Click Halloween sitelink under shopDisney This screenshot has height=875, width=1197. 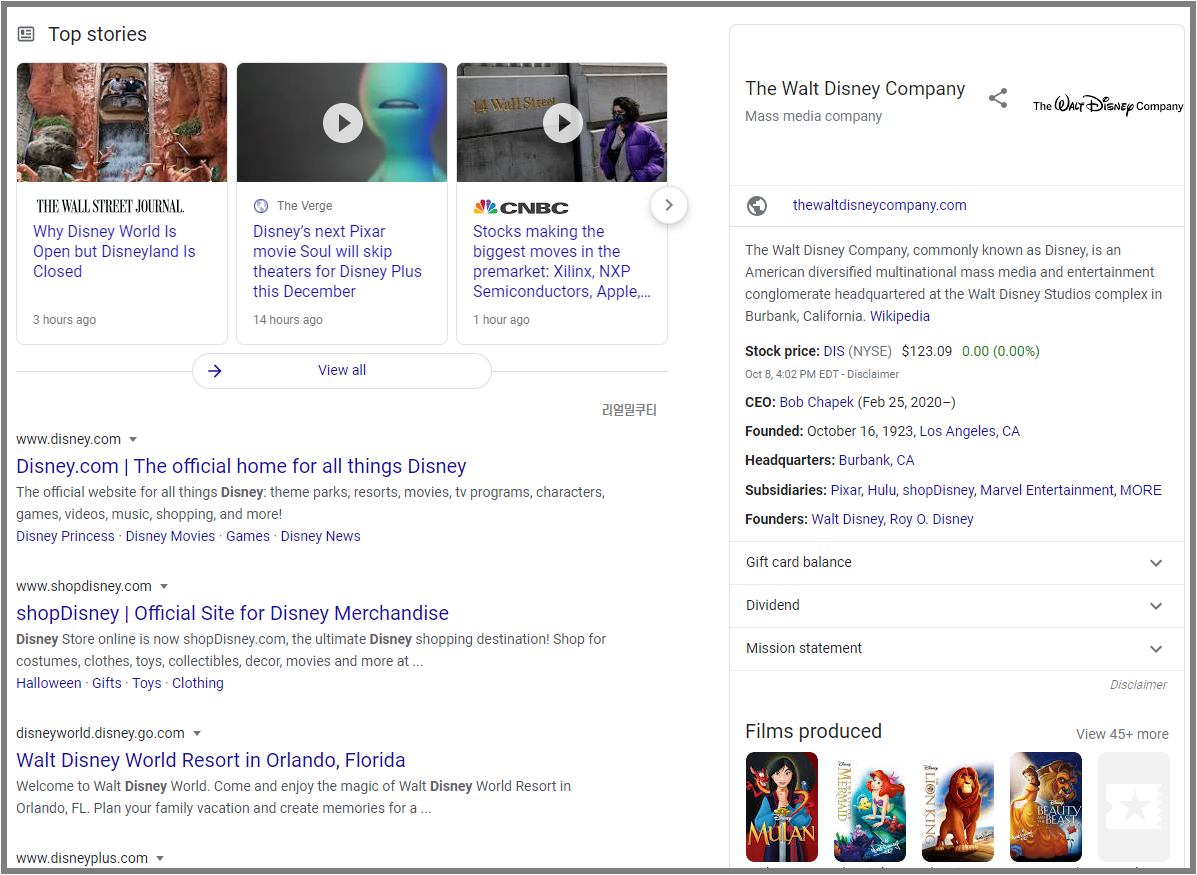point(49,683)
